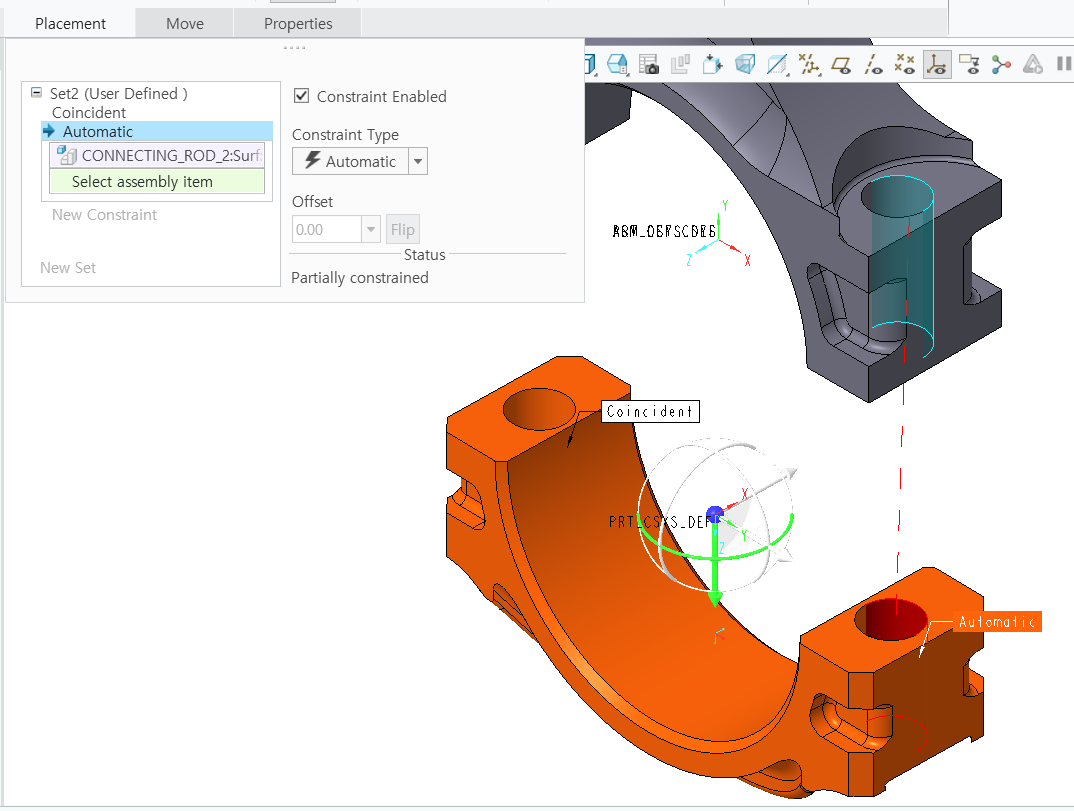Open the Offset value dropdown arrow

pyautogui.click(x=371, y=229)
